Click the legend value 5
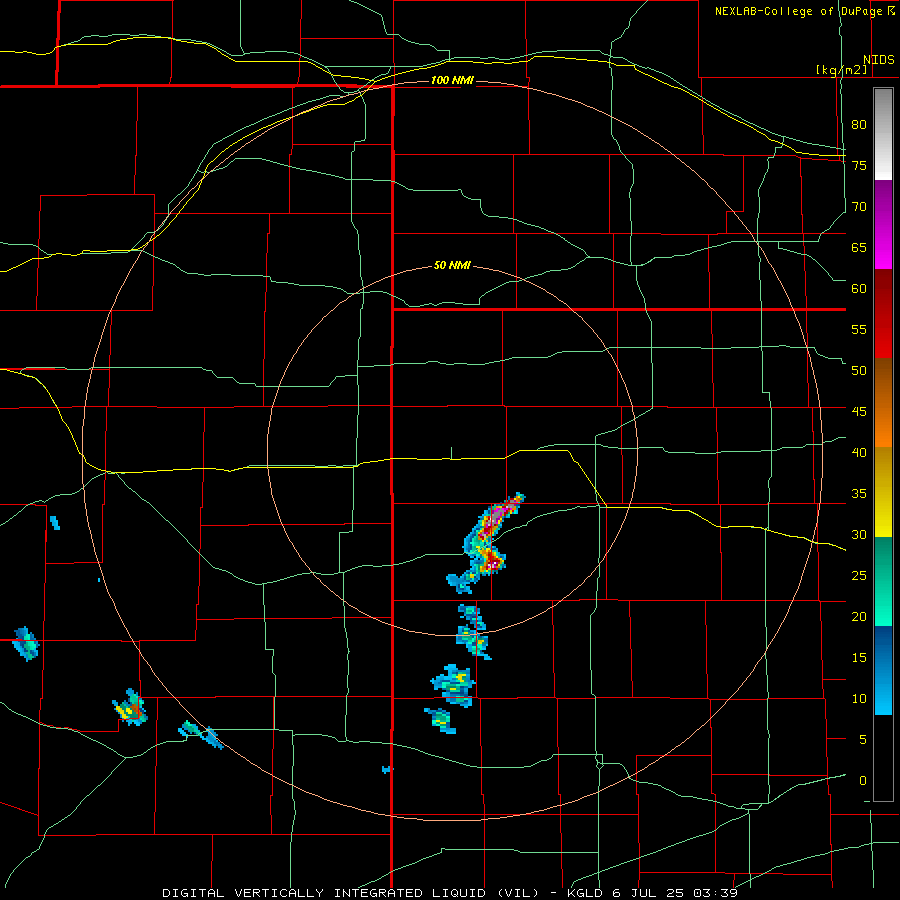Viewport: 900px width, 900px height. (863, 740)
